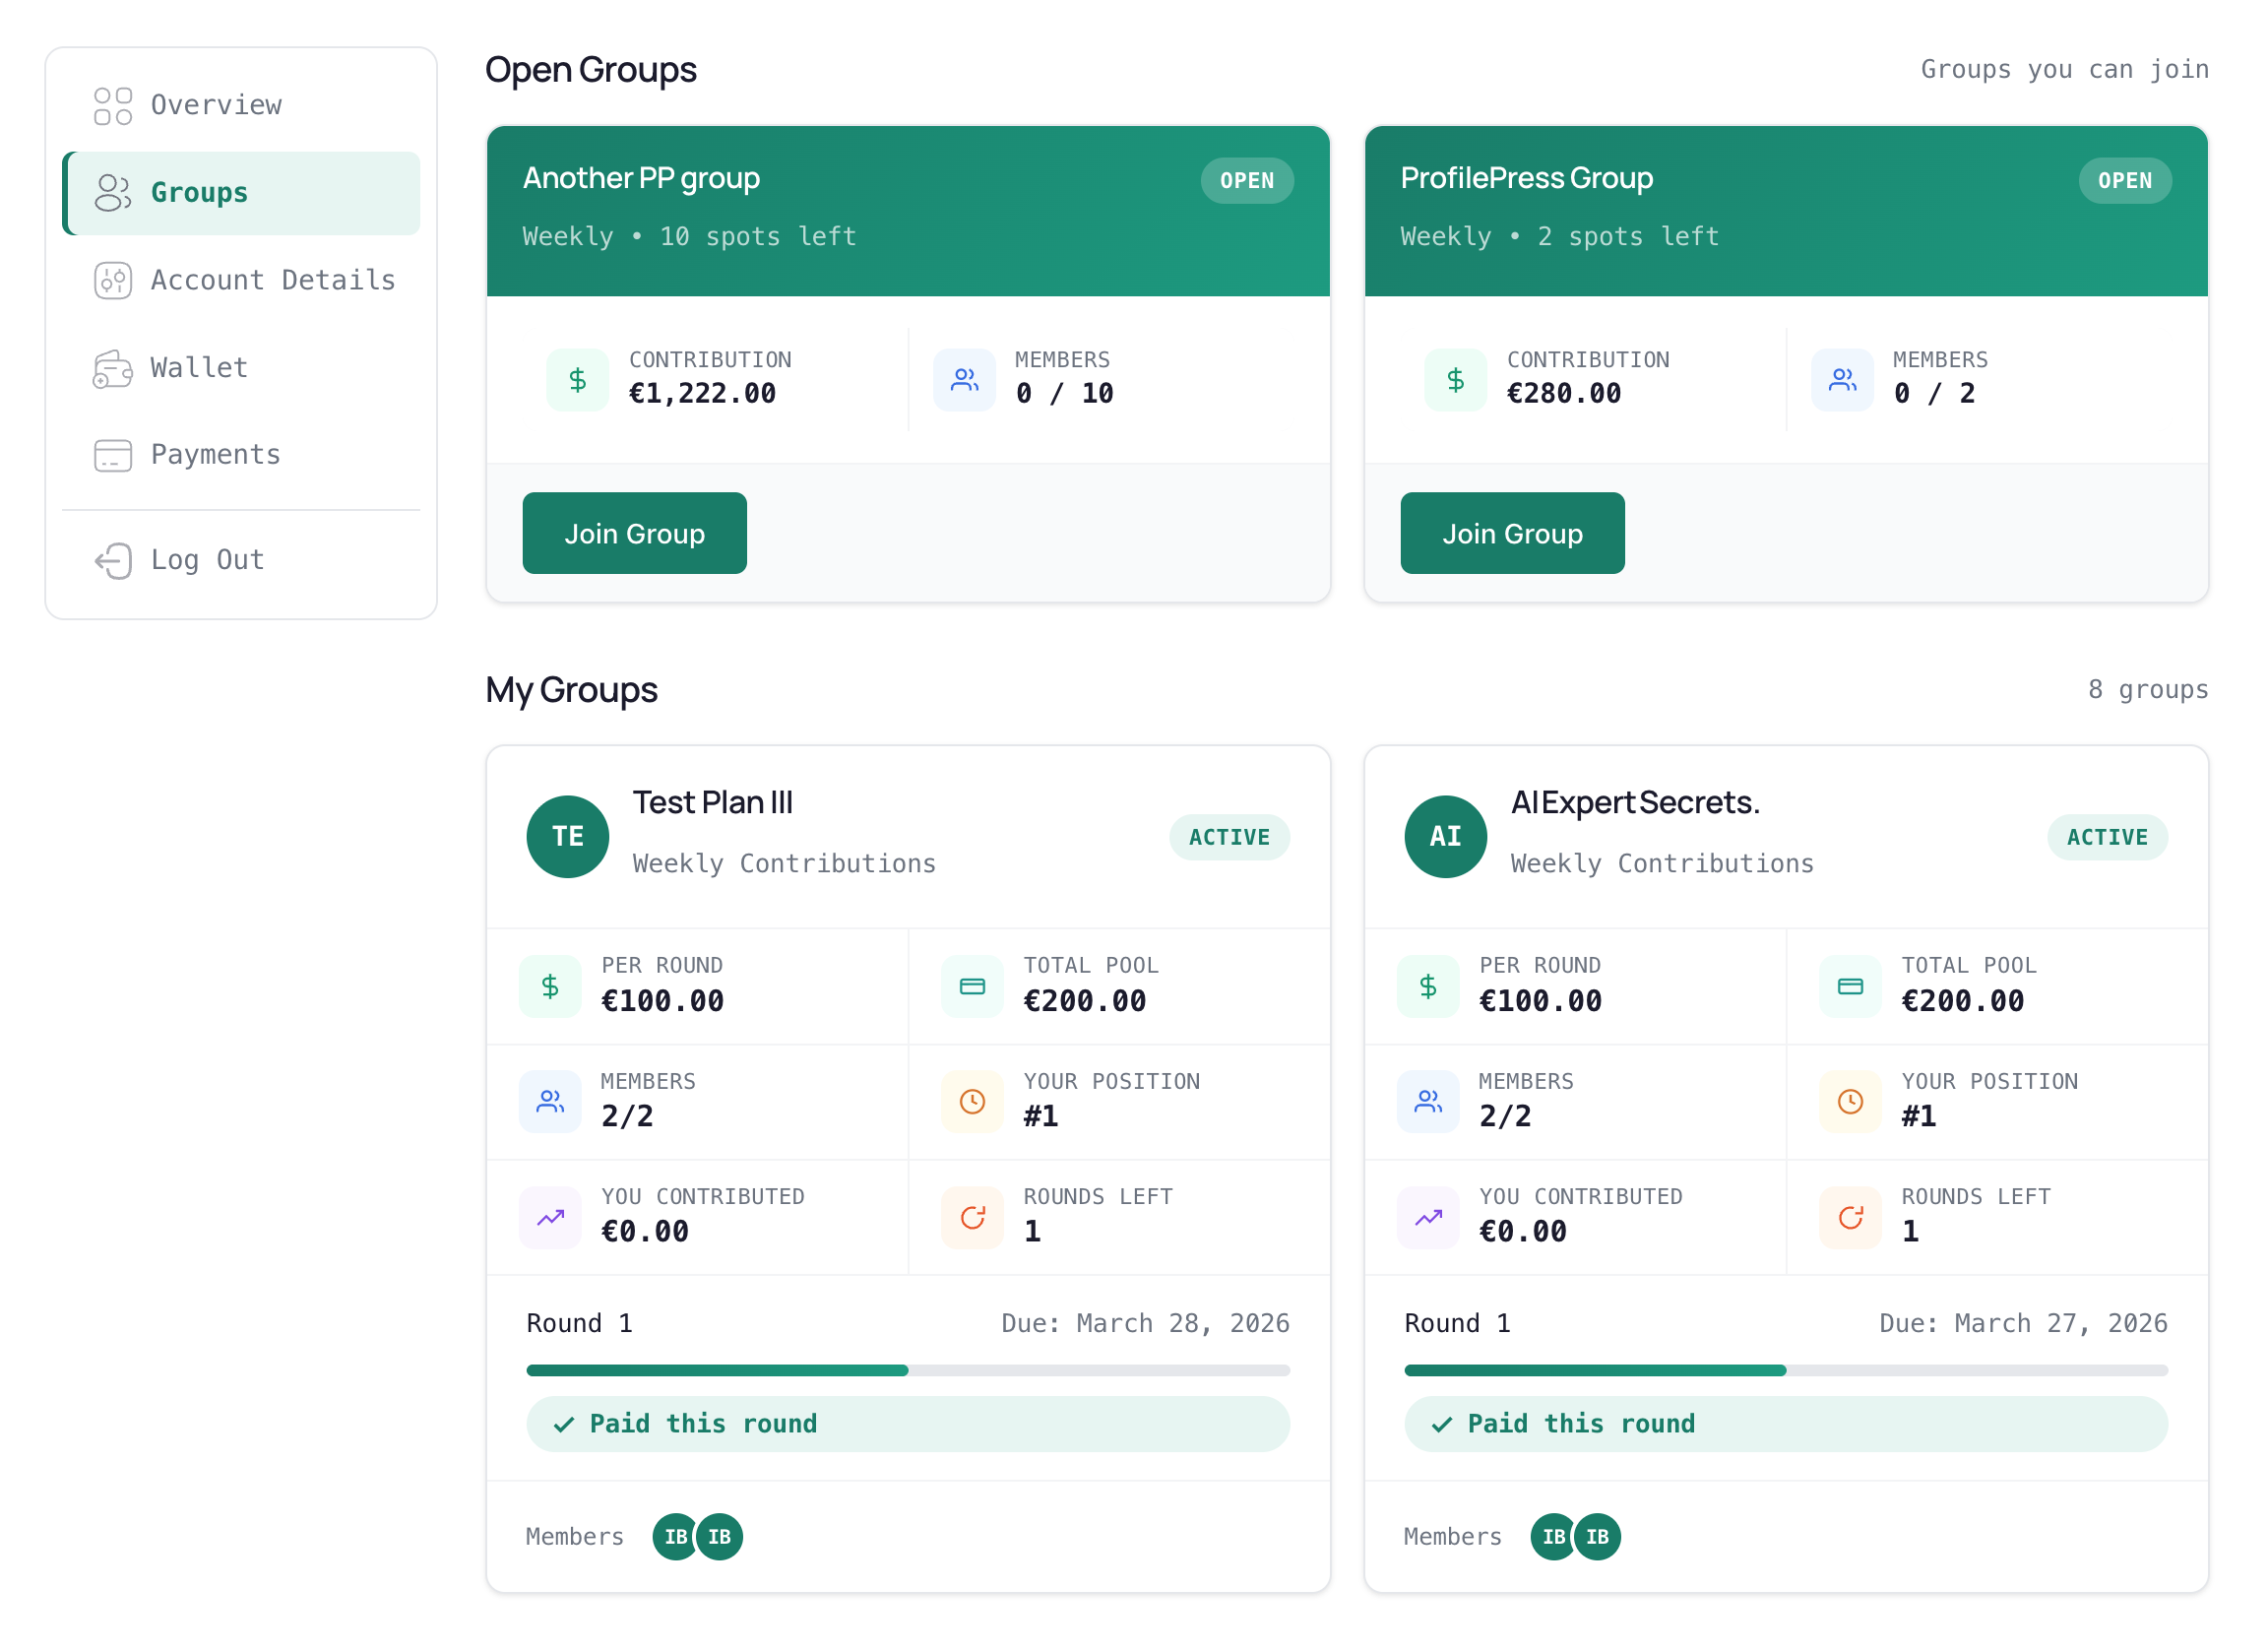Image resolution: width=2268 pixels, height=1652 pixels.
Task: Click ACTIVE badge on AIExpertSecrets
Action: click(x=2107, y=837)
